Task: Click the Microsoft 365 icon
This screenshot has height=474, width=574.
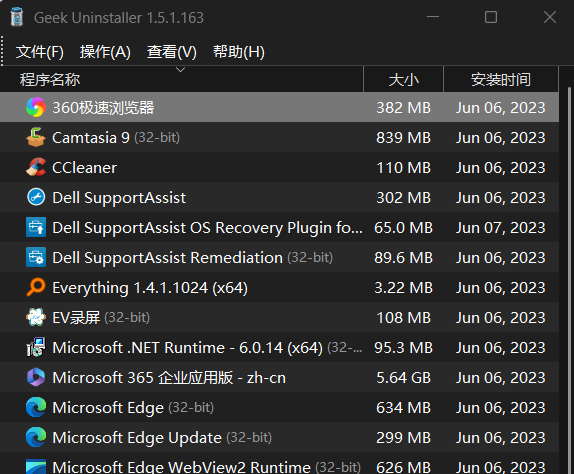Action: click(36, 377)
